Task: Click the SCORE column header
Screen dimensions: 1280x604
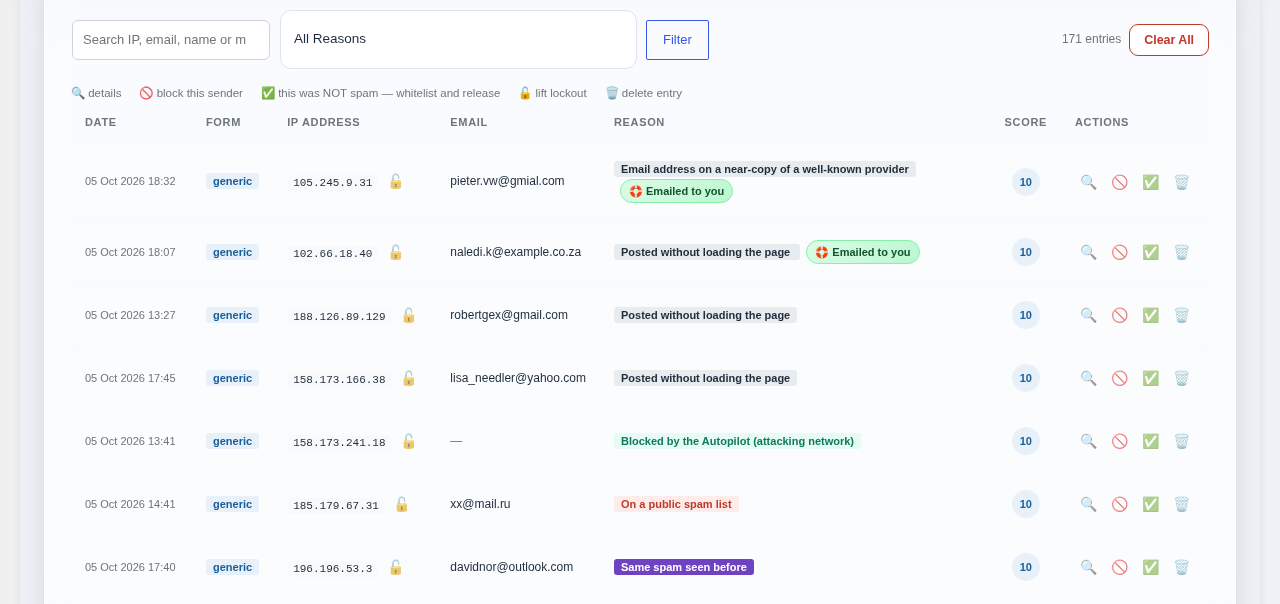Action: pos(1025,122)
